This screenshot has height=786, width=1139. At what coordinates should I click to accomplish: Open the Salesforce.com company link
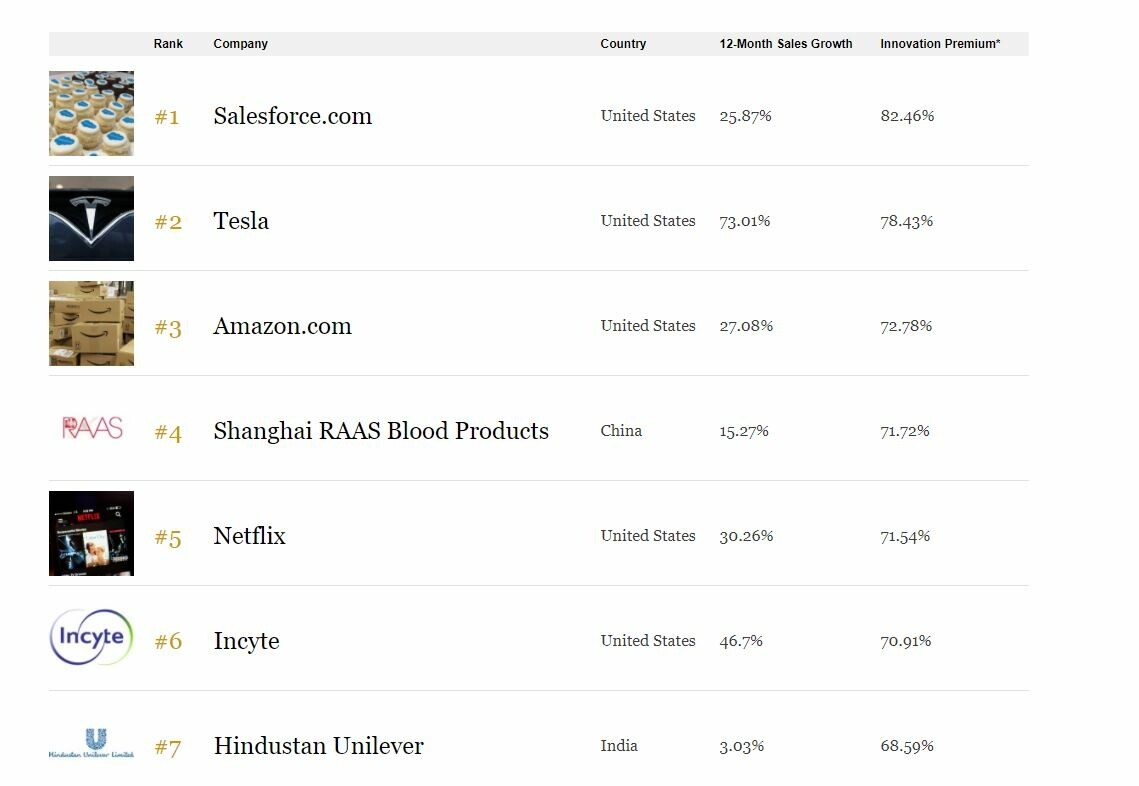coord(293,116)
